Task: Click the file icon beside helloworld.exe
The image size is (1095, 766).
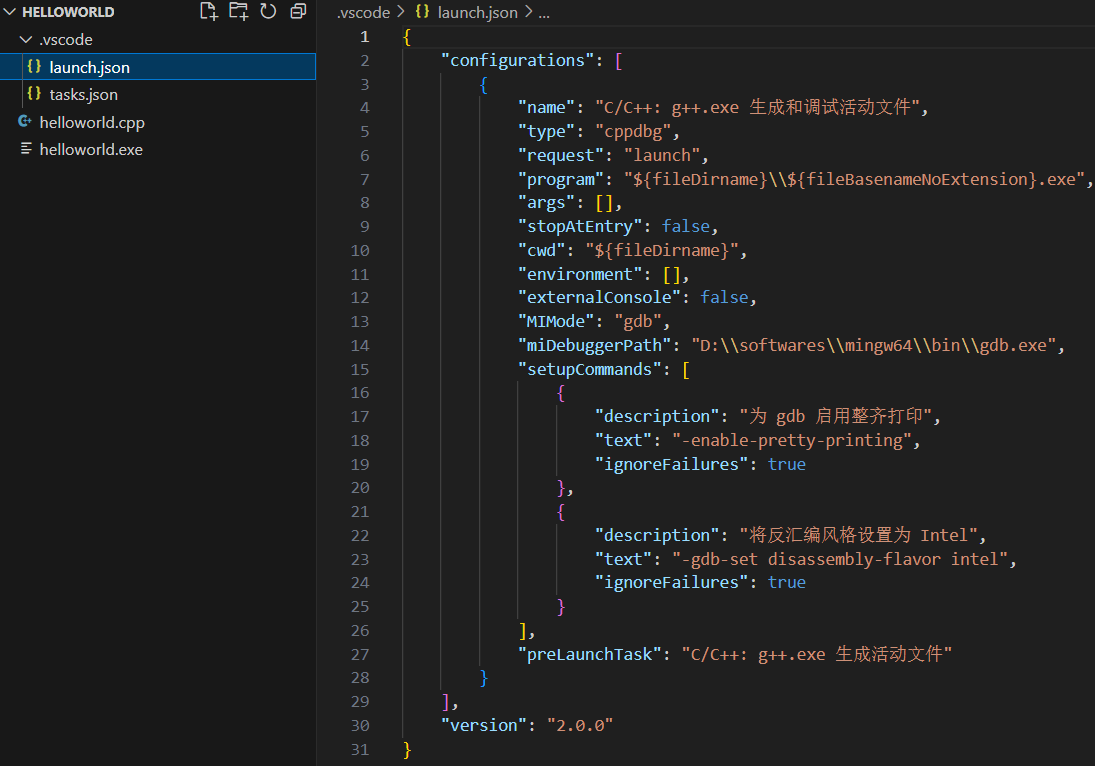Action: [25, 149]
